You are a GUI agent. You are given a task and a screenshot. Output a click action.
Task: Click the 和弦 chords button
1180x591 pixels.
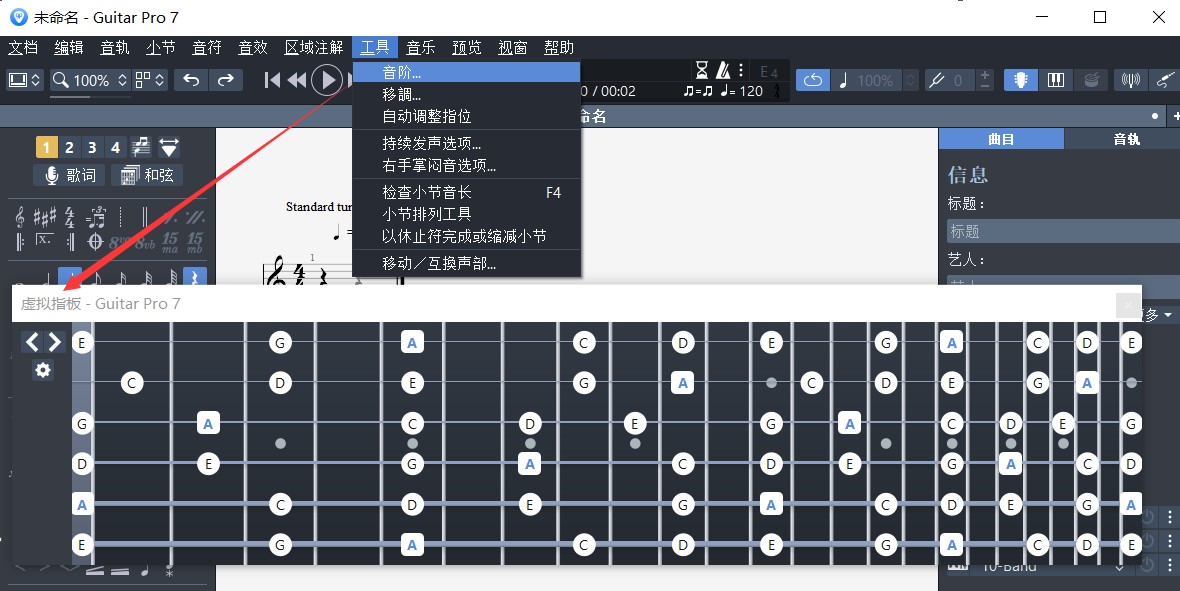147,174
